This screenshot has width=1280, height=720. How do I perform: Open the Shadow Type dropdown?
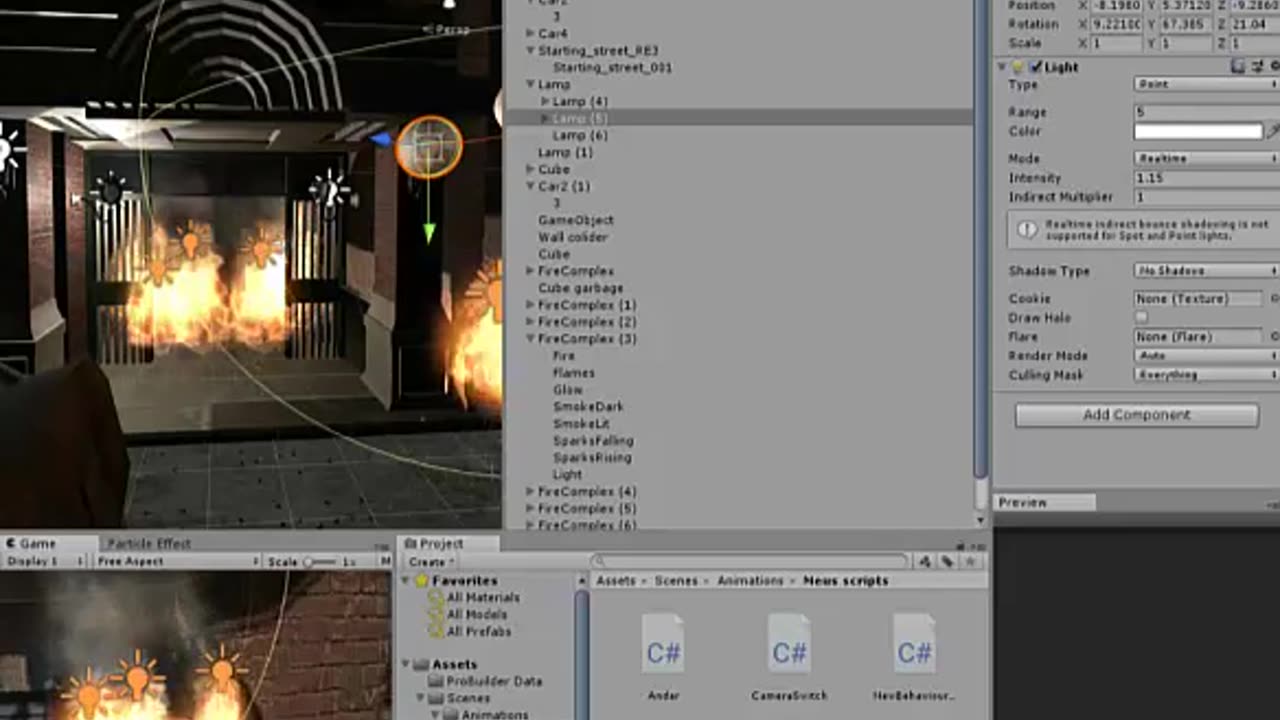tap(1207, 271)
